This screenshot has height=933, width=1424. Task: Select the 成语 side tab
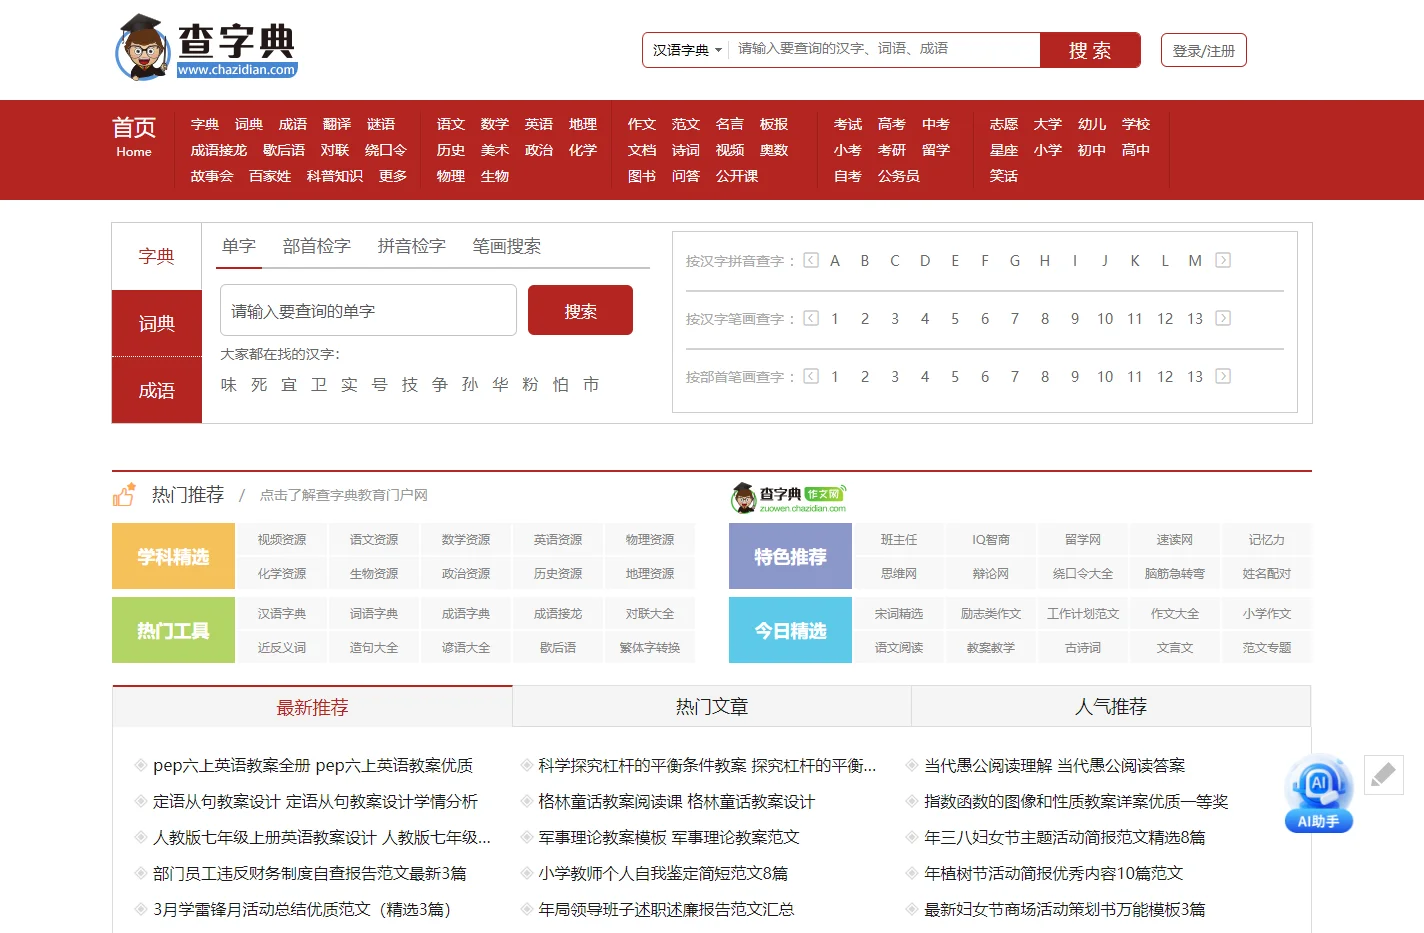click(x=157, y=390)
